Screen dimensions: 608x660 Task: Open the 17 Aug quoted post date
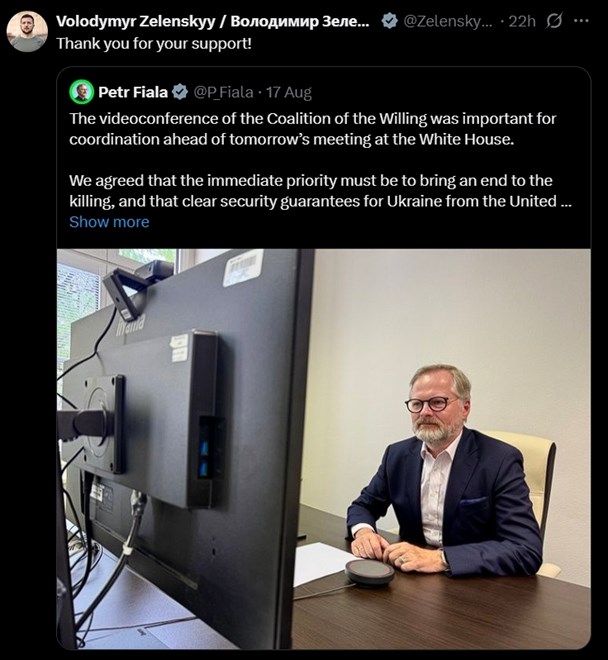pyautogui.click(x=289, y=92)
